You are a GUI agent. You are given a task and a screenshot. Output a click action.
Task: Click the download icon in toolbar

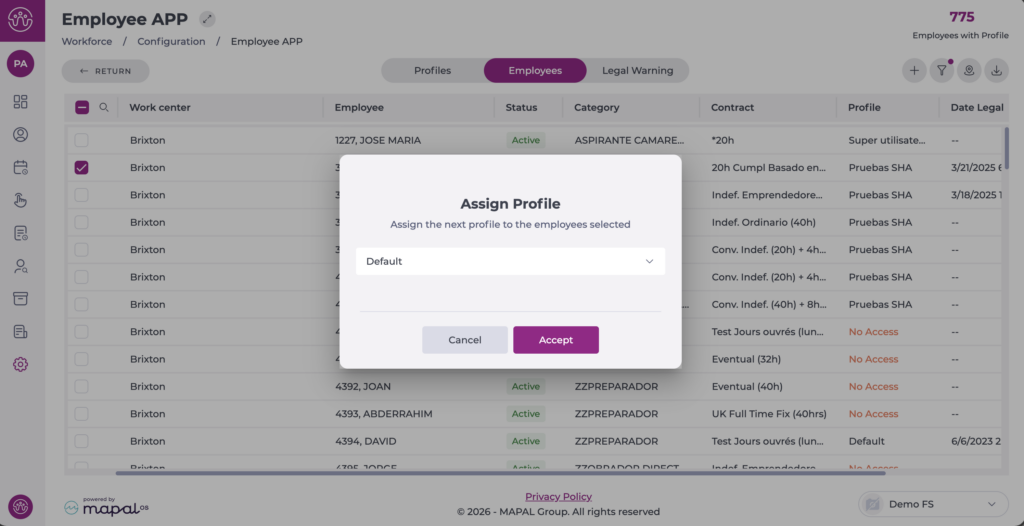click(x=996, y=71)
